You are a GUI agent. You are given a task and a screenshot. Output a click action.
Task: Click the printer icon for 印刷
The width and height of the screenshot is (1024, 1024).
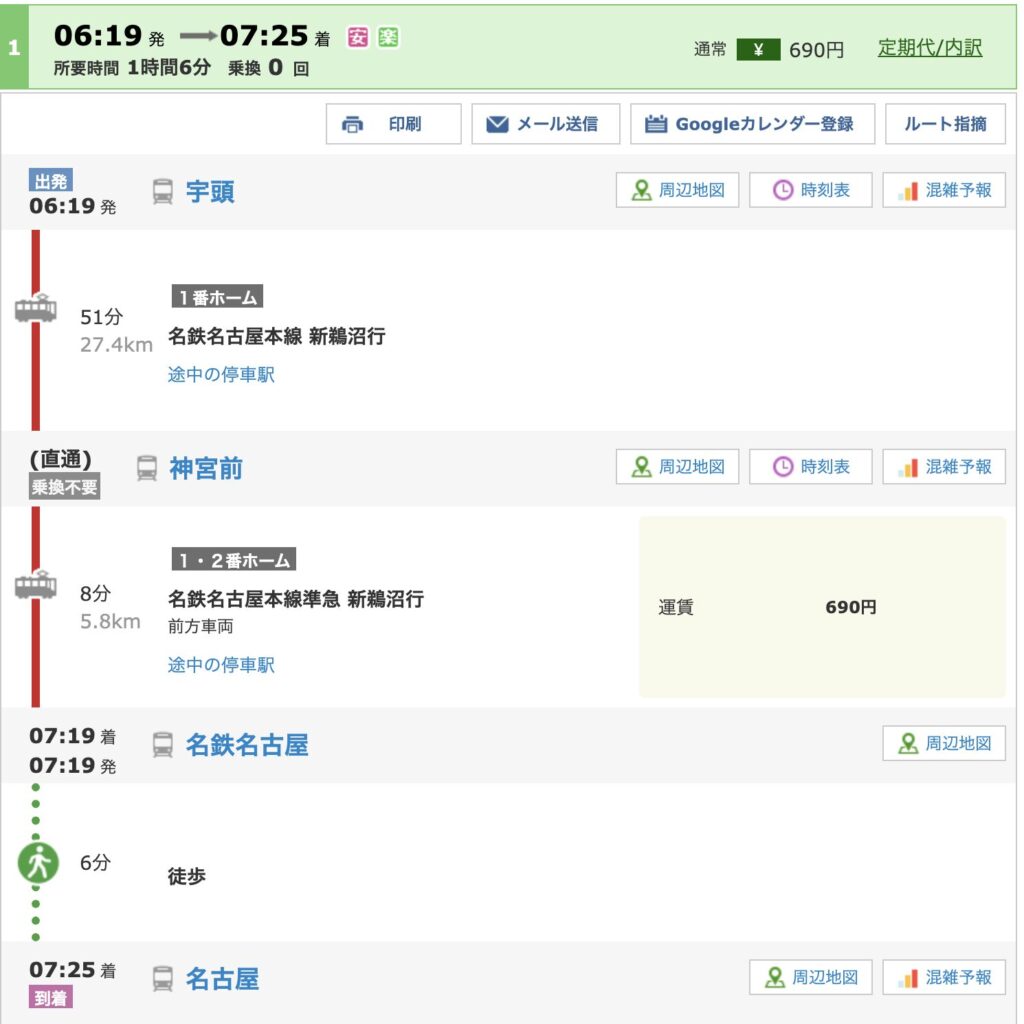[x=353, y=124]
